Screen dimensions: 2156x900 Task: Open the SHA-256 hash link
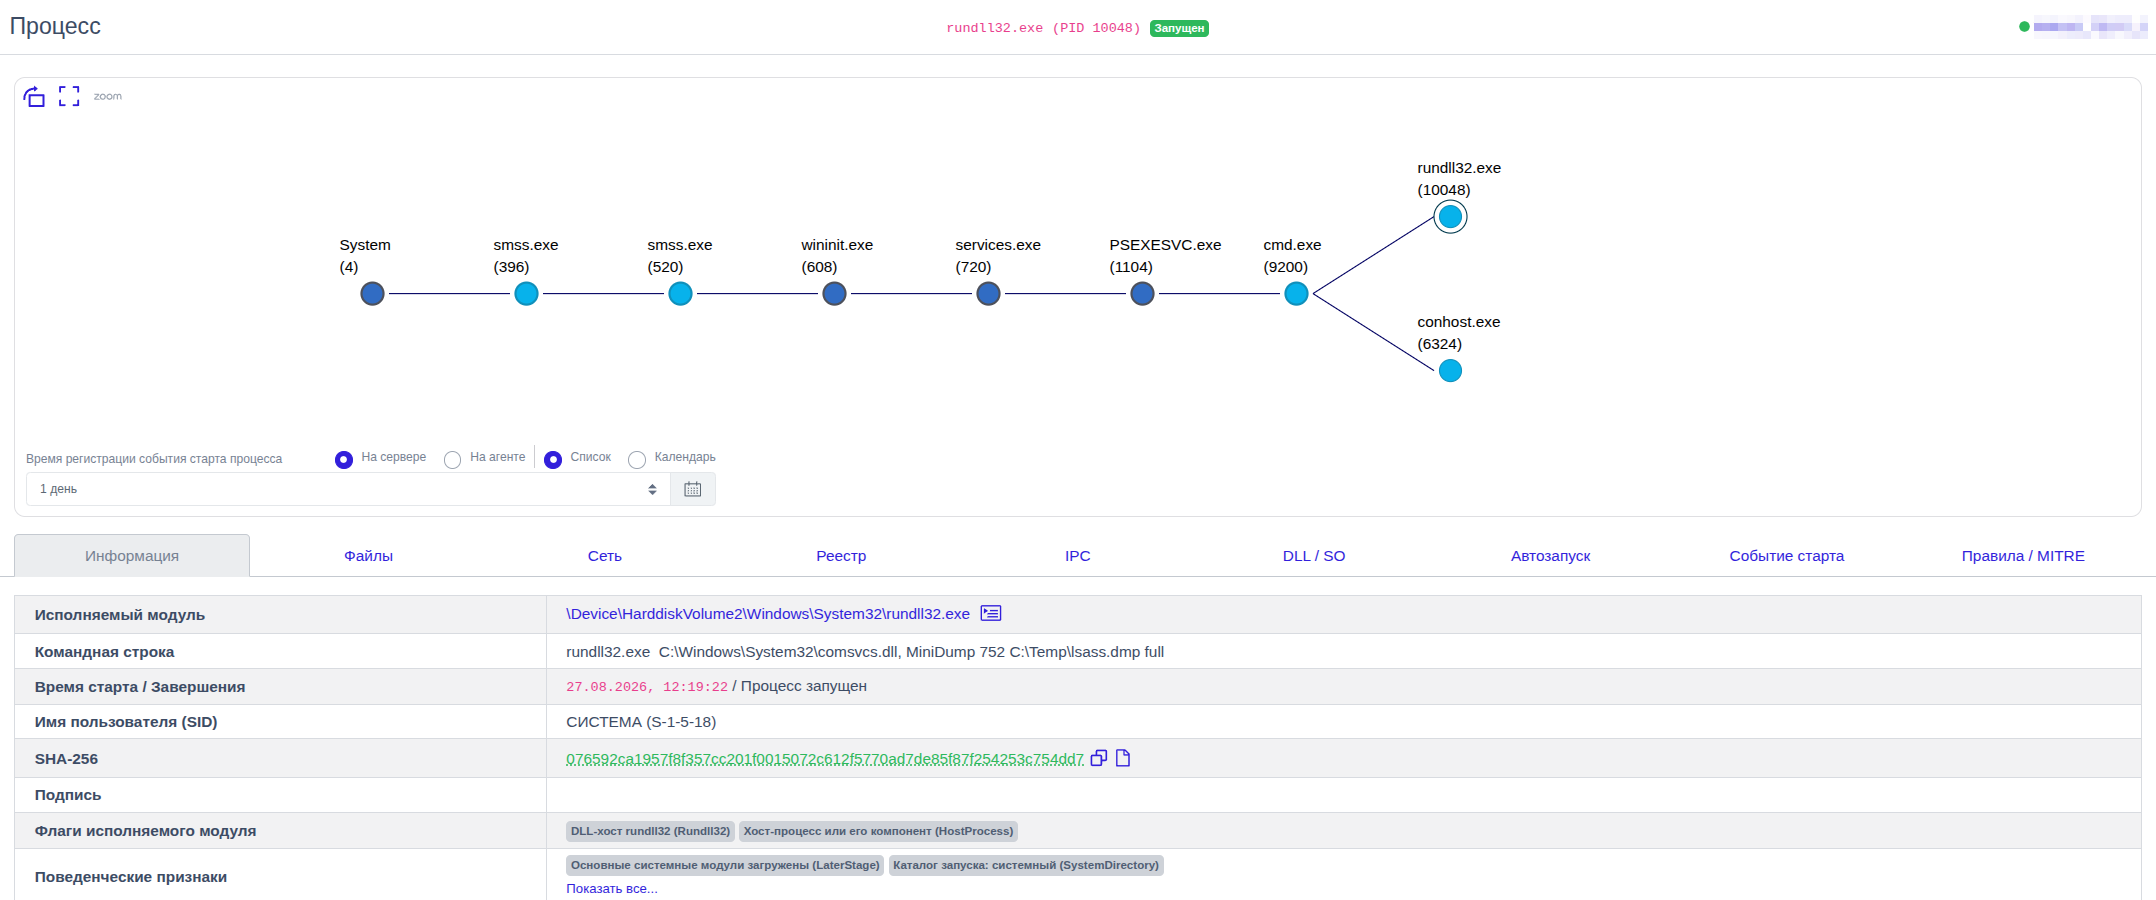coord(825,759)
